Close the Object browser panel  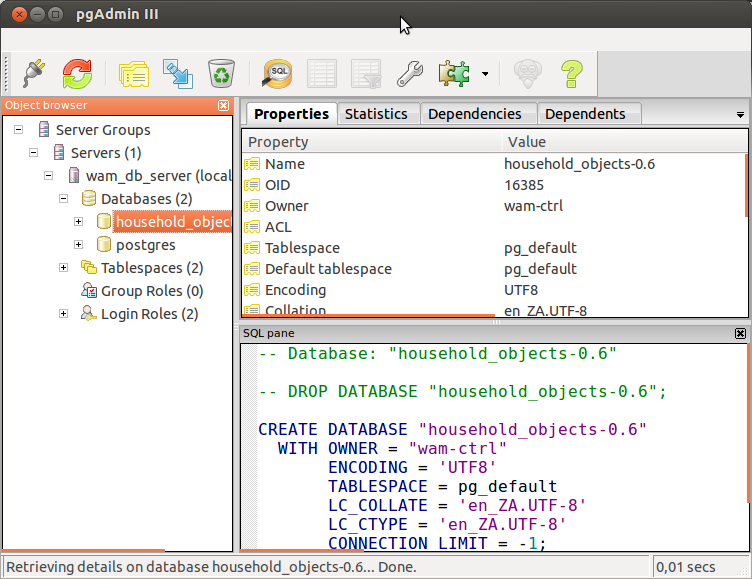224,105
